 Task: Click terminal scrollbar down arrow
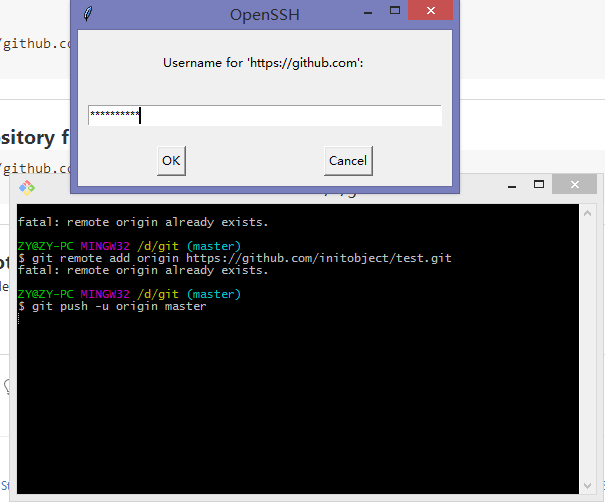tap(587, 486)
